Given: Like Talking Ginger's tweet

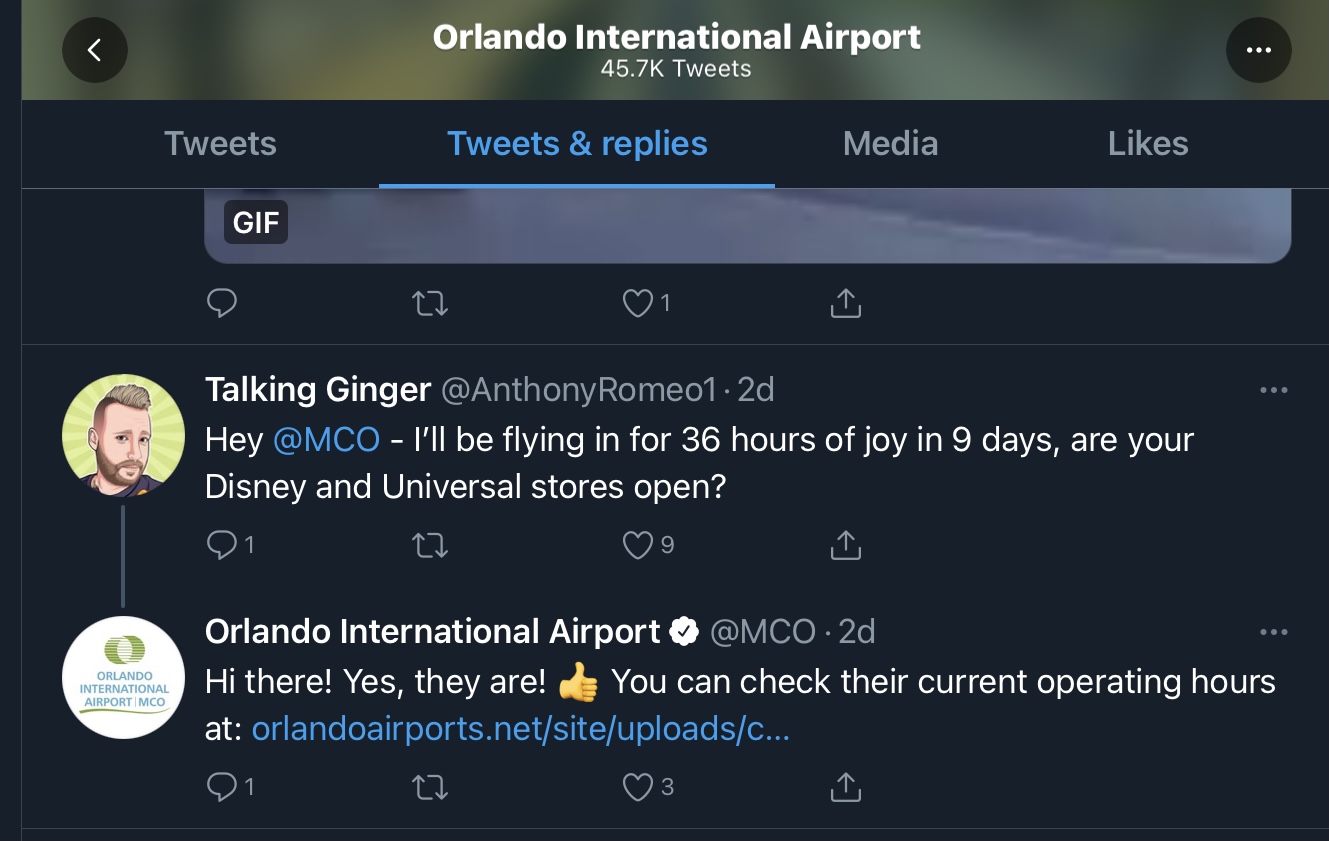Looking at the screenshot, I should pos(638,545).
